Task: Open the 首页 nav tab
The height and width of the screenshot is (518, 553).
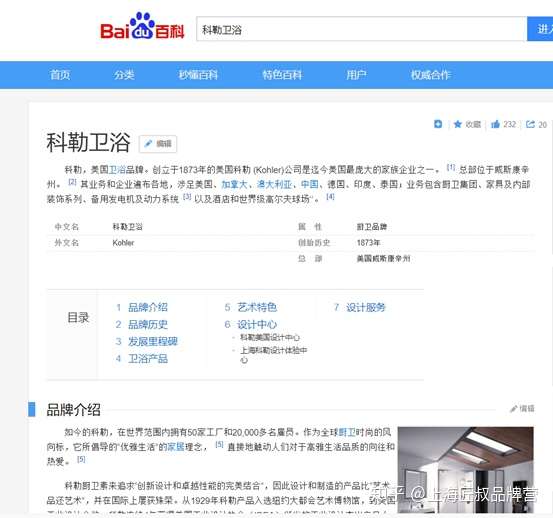Action: click(x=60, y=75)
